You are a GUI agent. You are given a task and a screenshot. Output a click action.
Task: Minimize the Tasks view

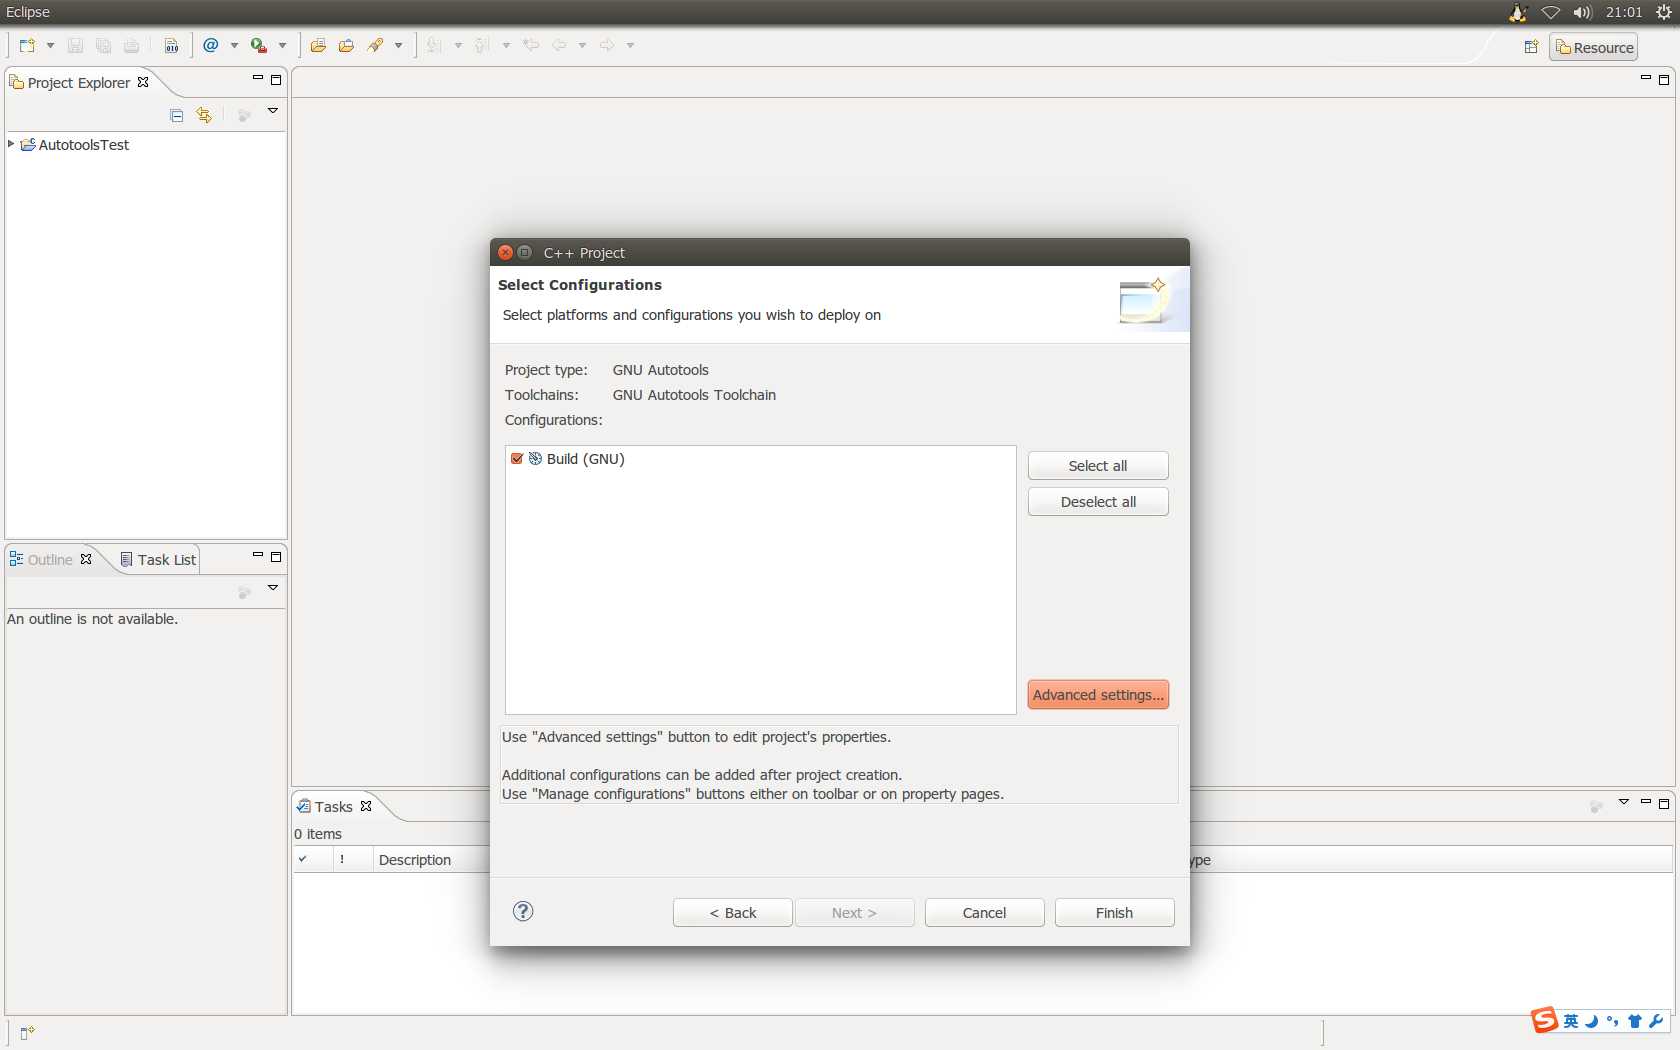click(1645, 803)
